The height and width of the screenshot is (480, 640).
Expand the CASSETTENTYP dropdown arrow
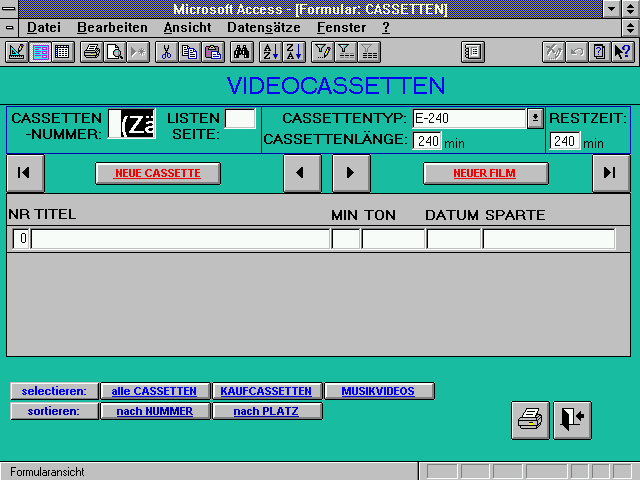coord(535,118)
